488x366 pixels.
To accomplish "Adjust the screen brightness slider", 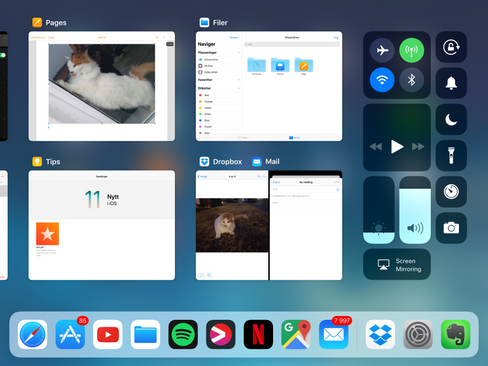I will [x=379, y=210].
